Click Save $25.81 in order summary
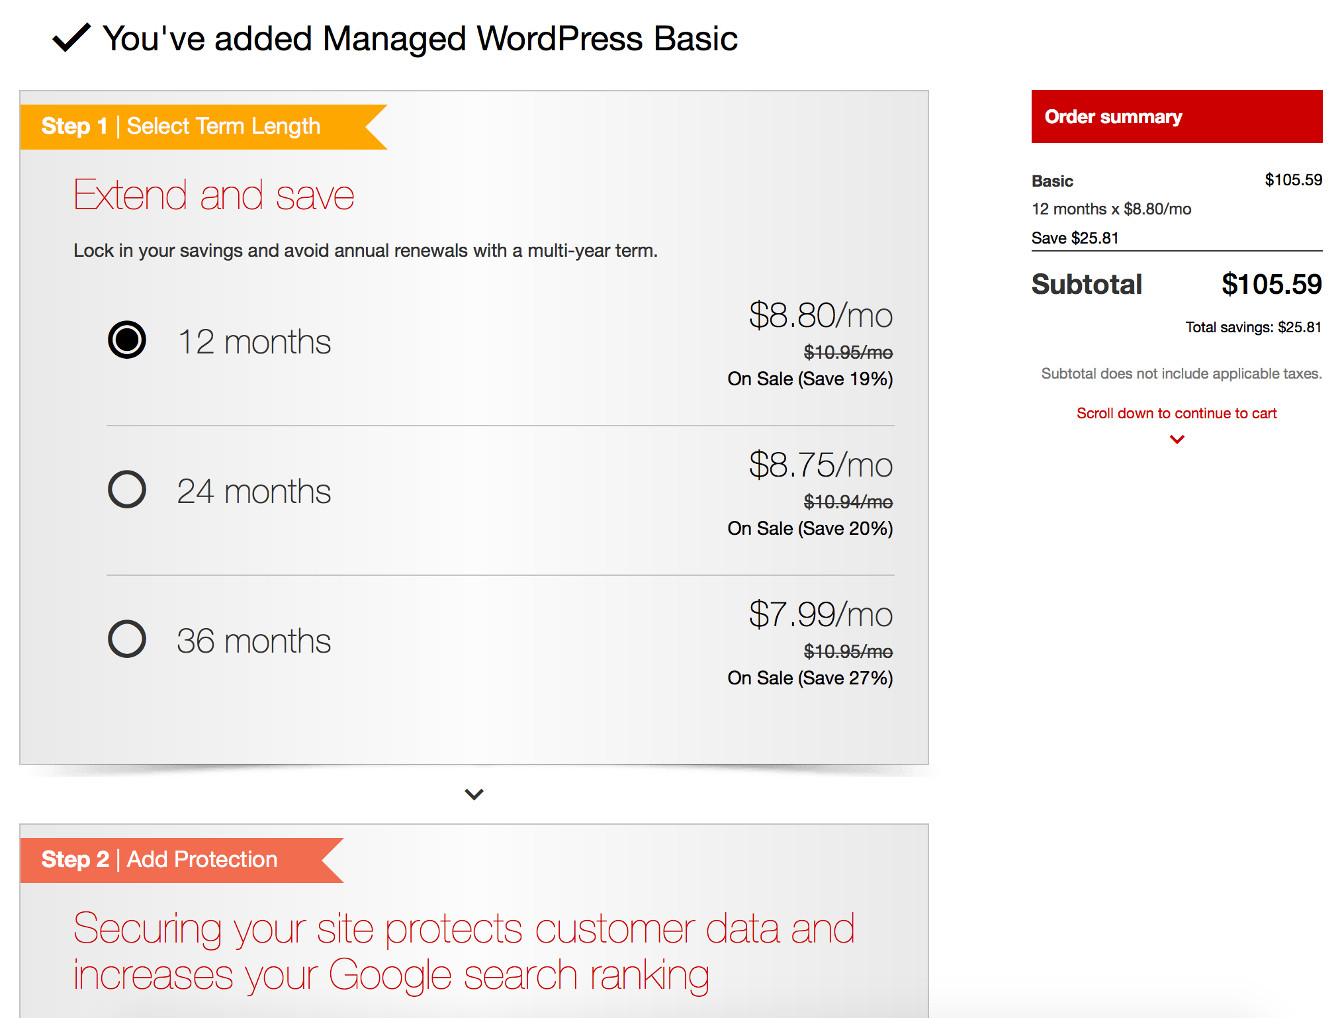1342x1018 pixels. click(1075, 238)
